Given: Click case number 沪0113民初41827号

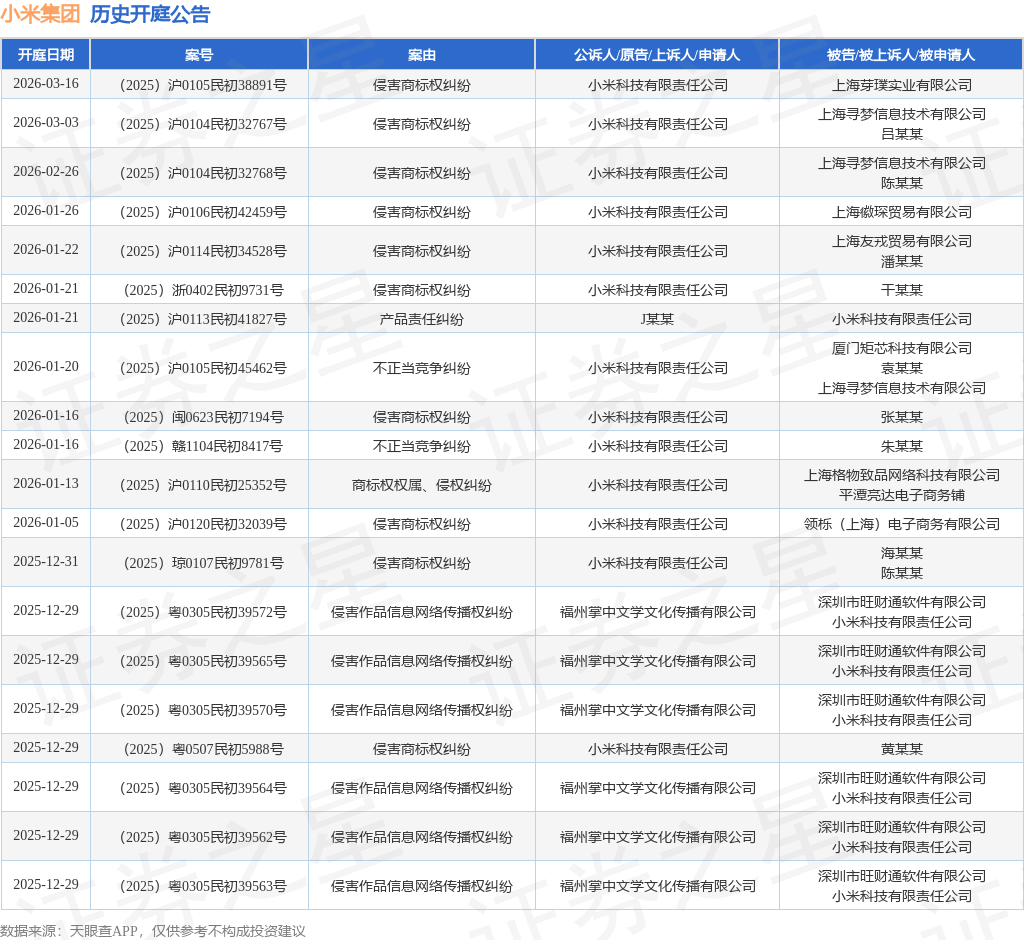Looking at the screenshot, I should point(227,319).
